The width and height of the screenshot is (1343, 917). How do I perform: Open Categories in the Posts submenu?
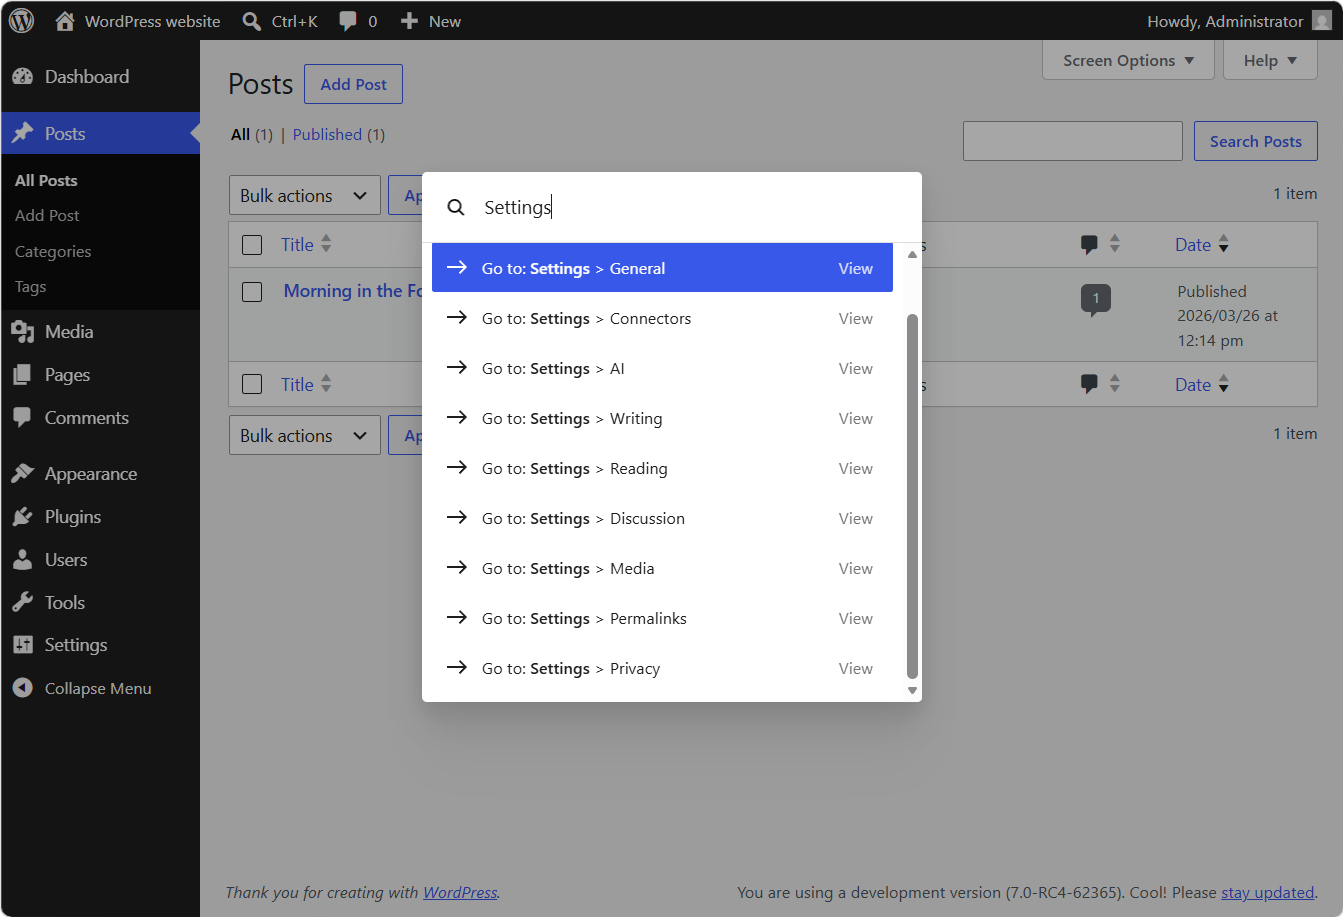[x=53, y=251]
